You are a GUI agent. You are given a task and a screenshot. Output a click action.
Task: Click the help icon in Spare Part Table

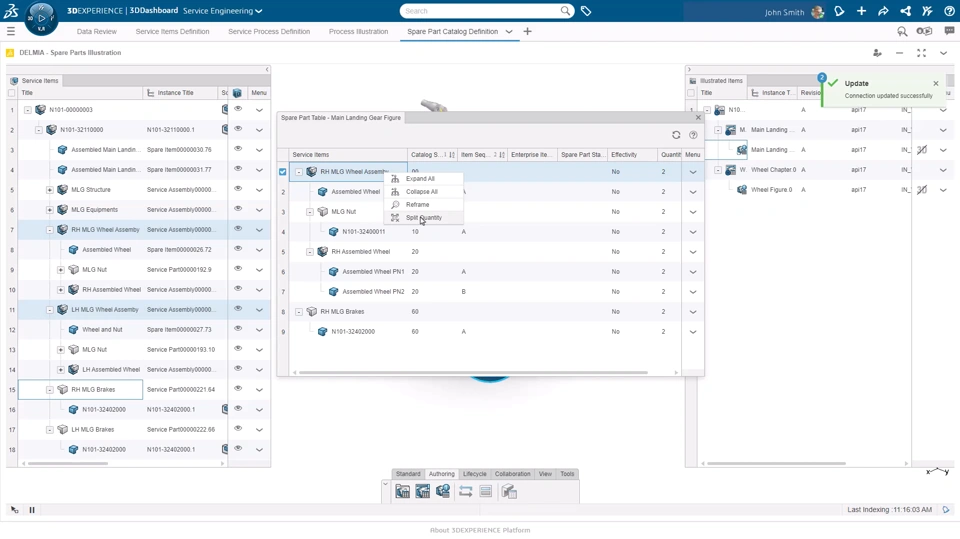693,135
